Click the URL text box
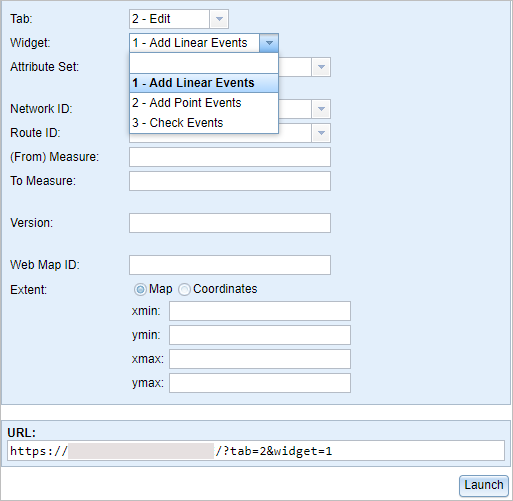 click(x=256, y=451)
